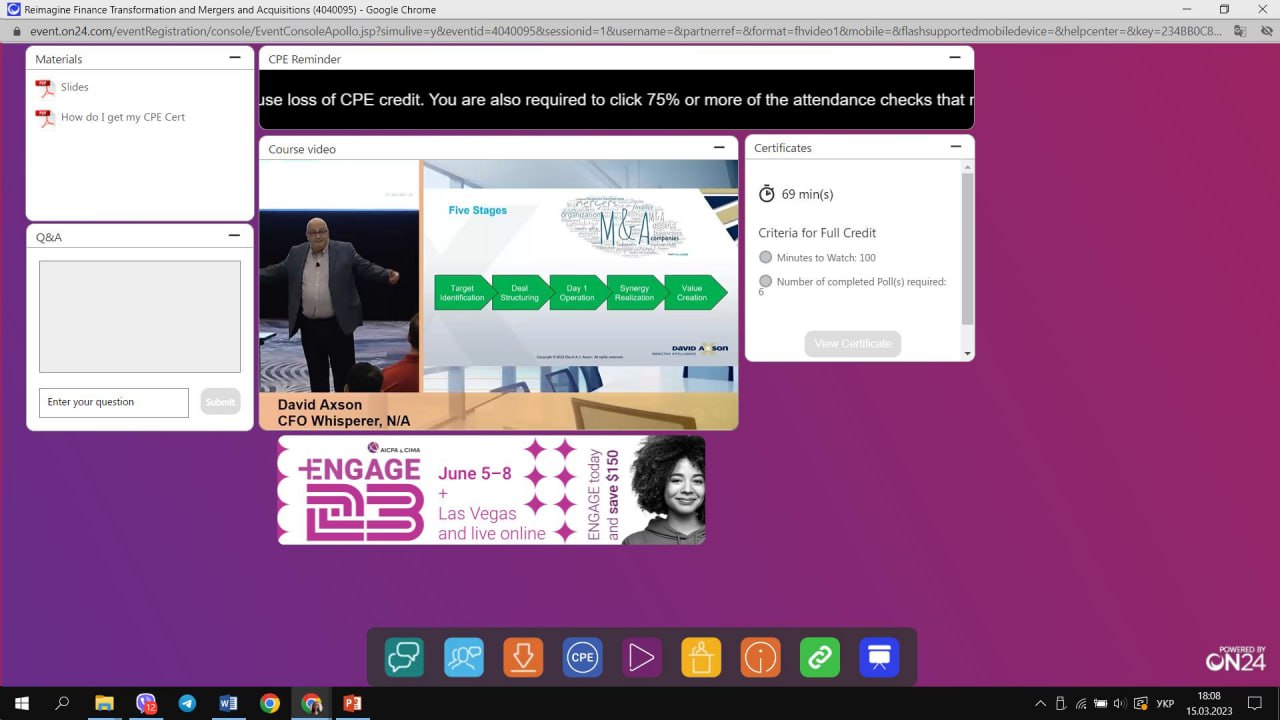Select the Minutes to Watch criteria indicator
The image size is (1280, 720).
pos(766,258)
